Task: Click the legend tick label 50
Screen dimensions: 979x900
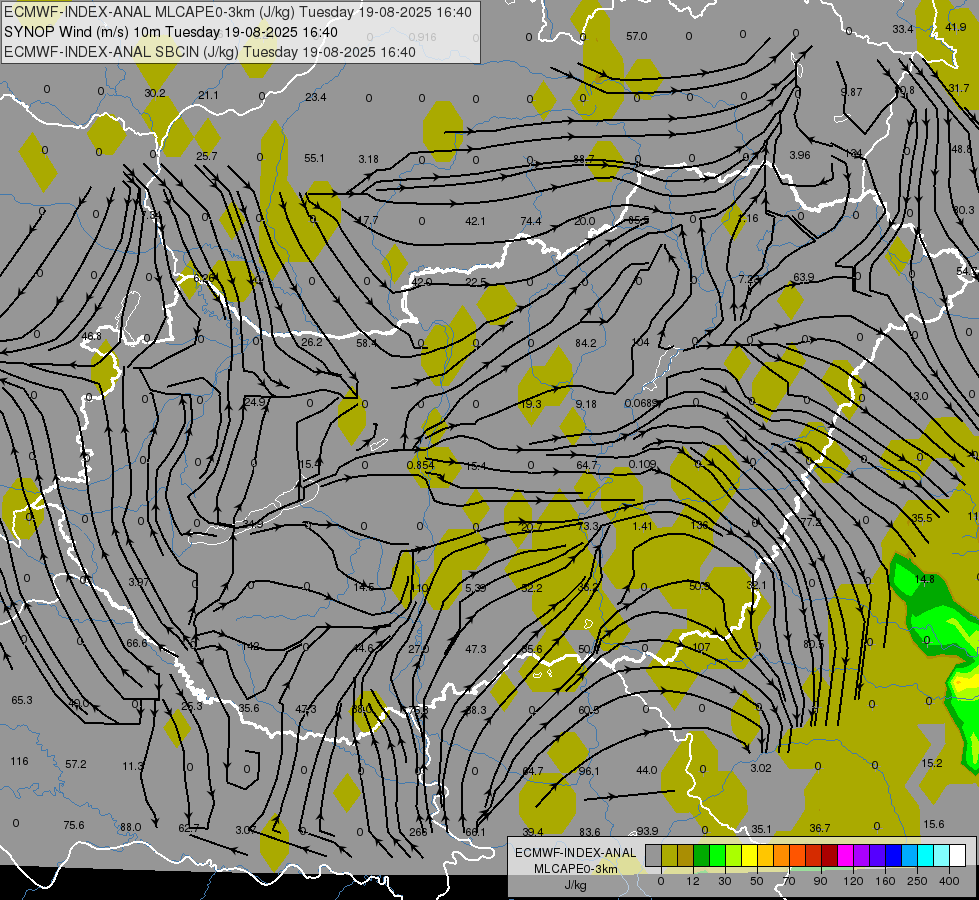Action: tap(757, 881)
